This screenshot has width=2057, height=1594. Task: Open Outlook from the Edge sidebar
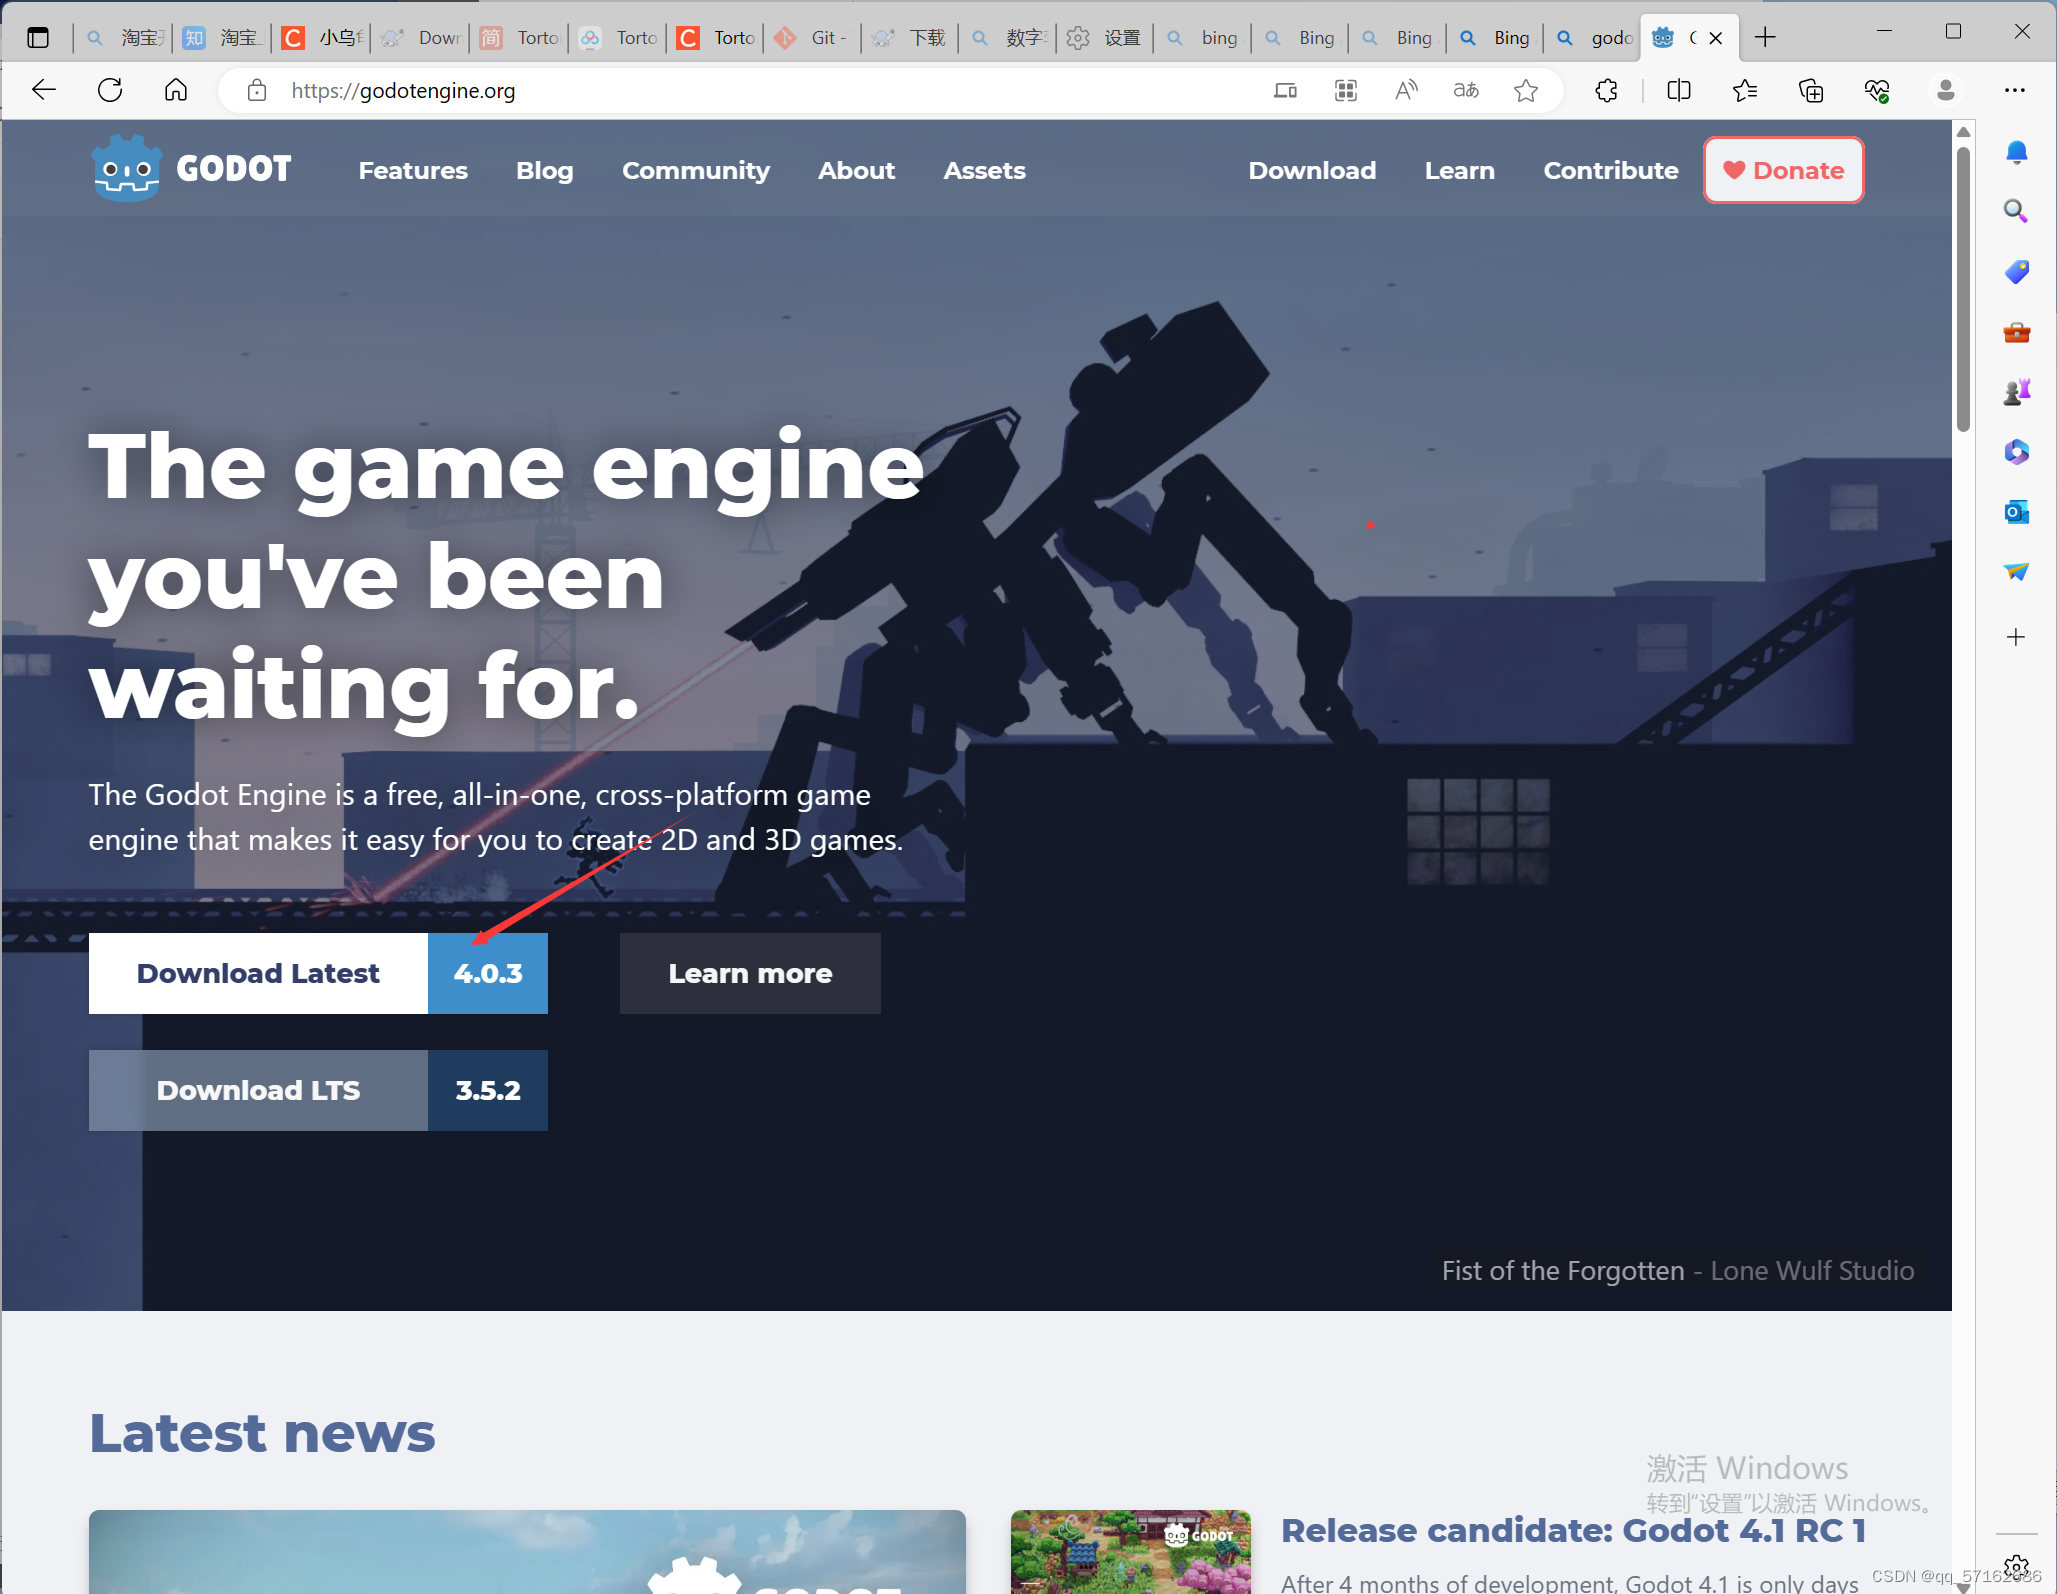click(x=2017, y=511)
